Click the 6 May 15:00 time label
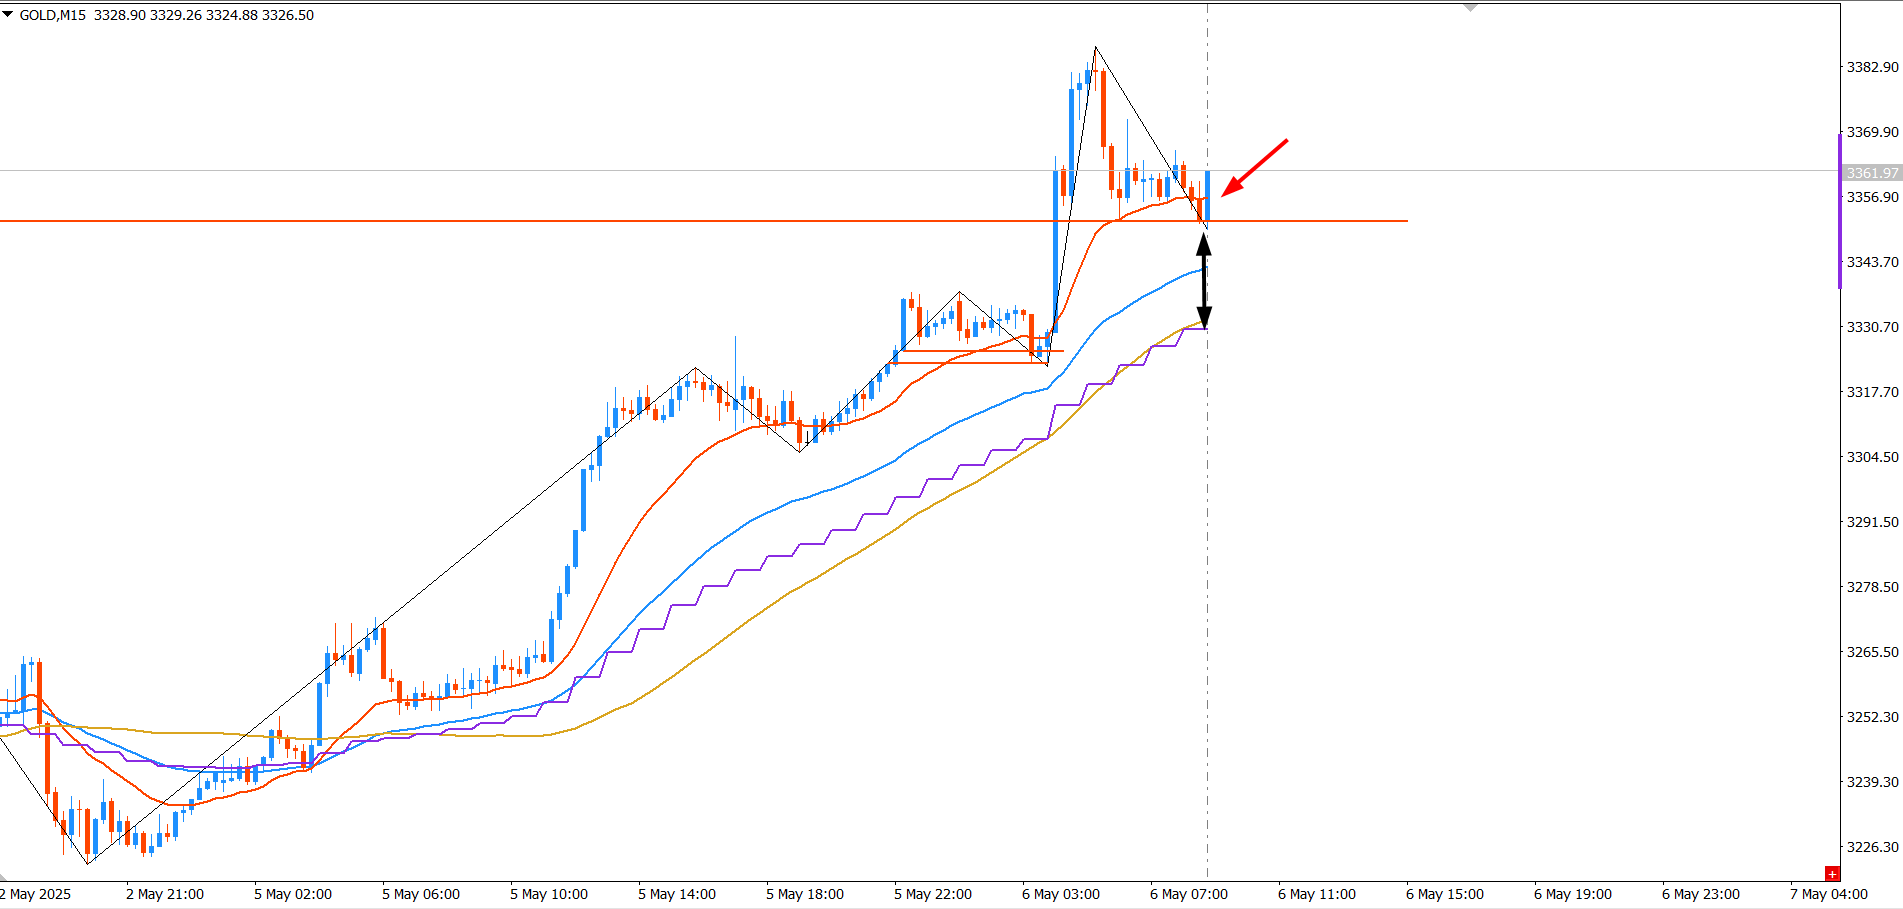This screenshot has height=909, width=1903. point(1445,894)
